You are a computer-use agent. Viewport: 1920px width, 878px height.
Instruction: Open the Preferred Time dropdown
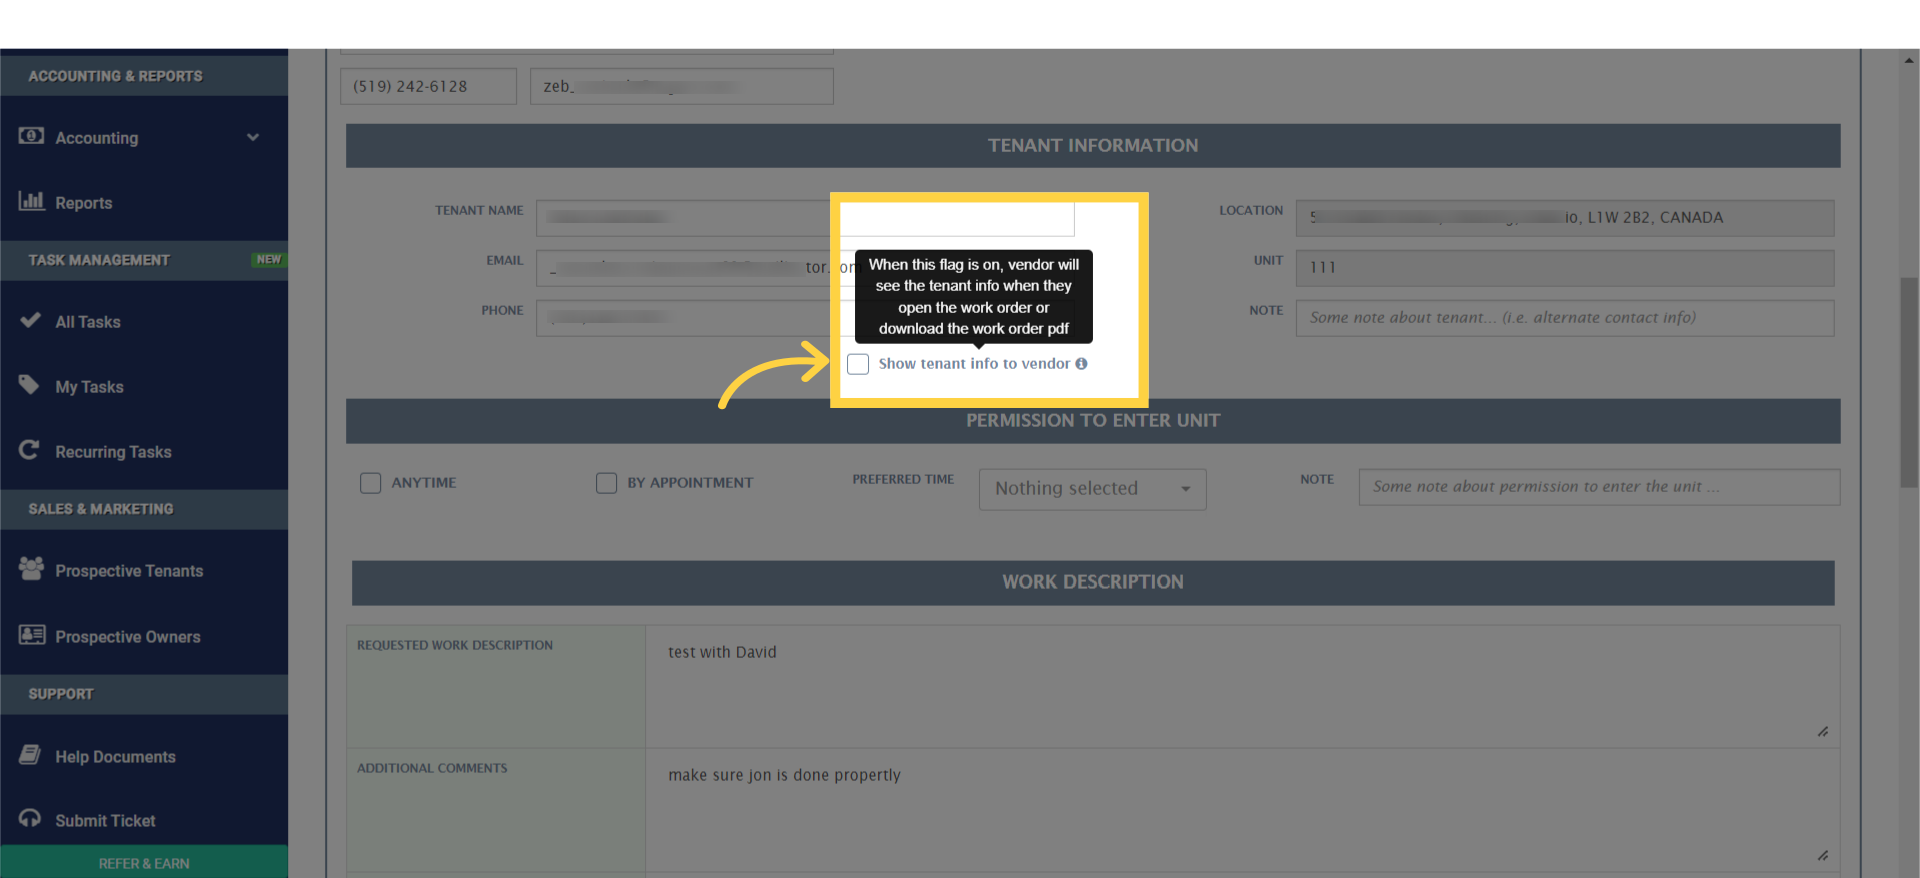[x=1092, y=489]
